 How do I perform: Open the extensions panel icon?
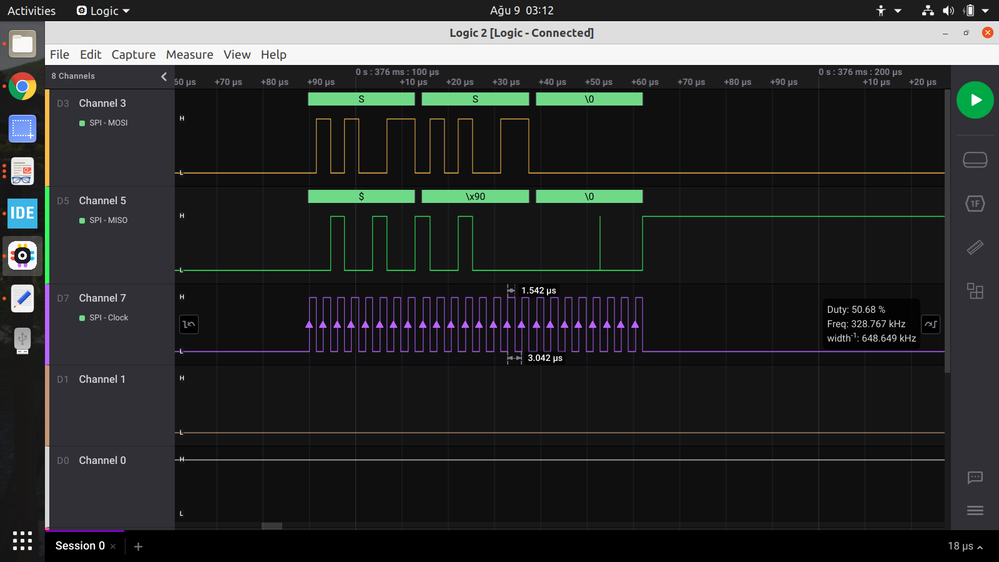point(975,291)
